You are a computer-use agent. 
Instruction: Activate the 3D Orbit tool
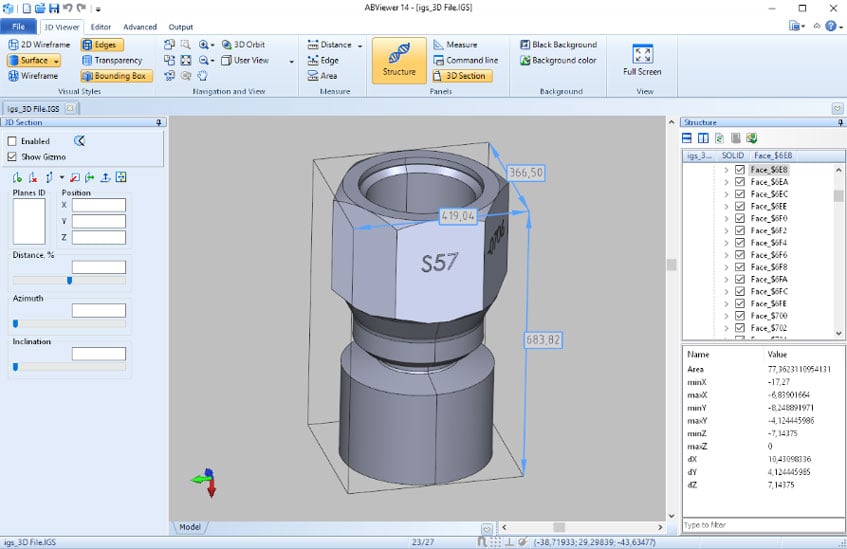244,44
